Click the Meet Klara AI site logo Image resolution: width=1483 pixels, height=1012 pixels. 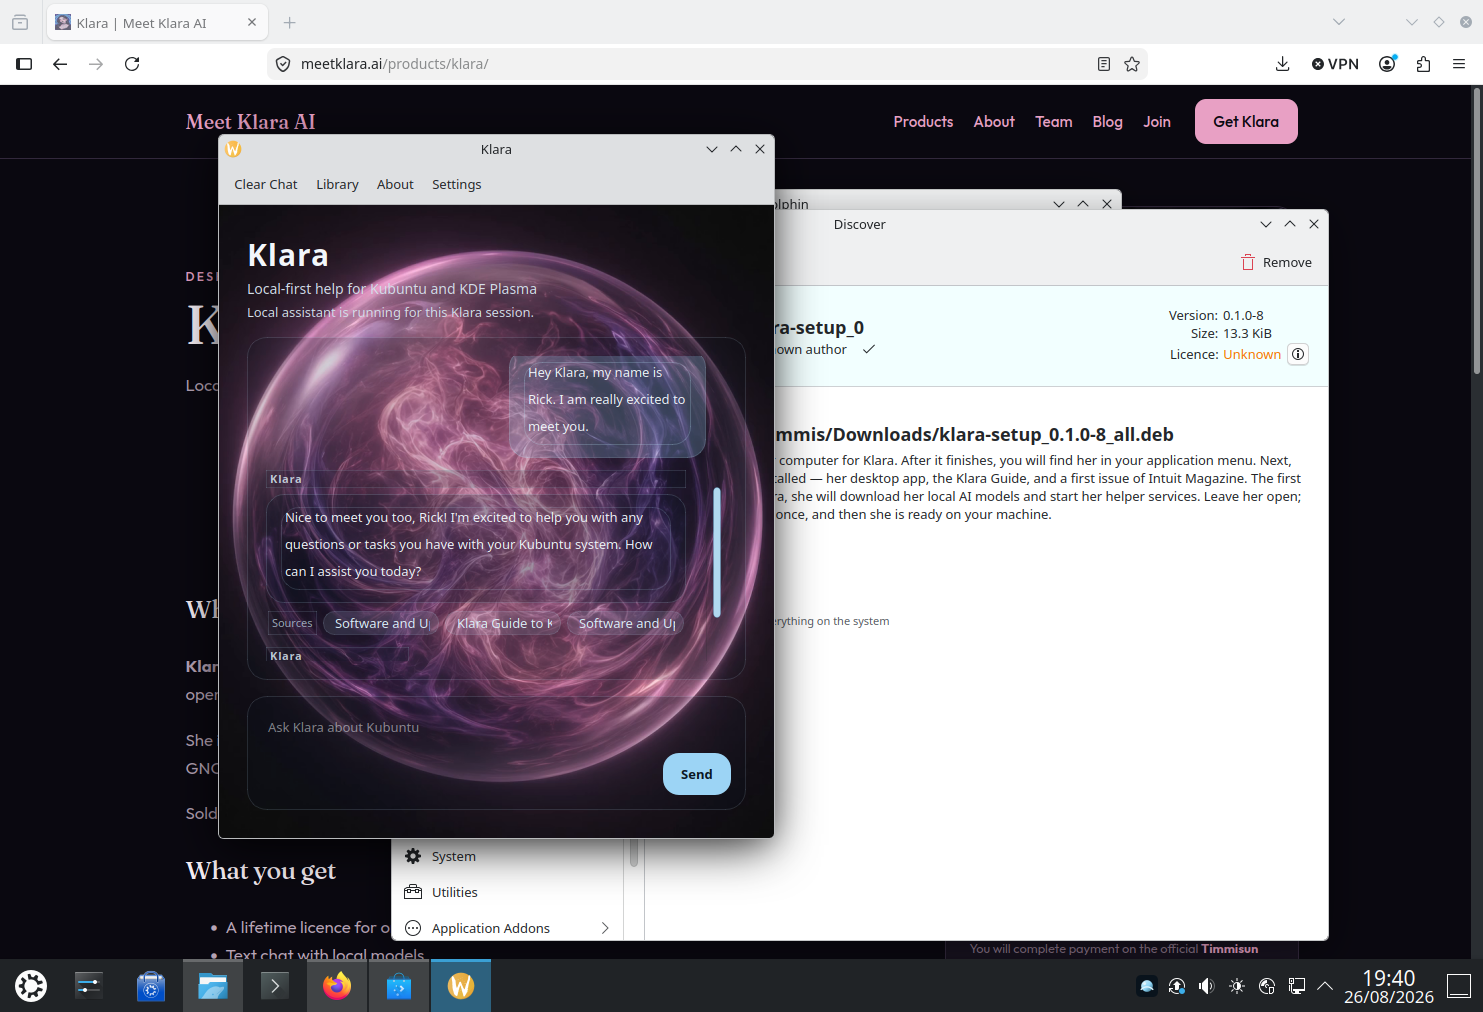point(250,122)
